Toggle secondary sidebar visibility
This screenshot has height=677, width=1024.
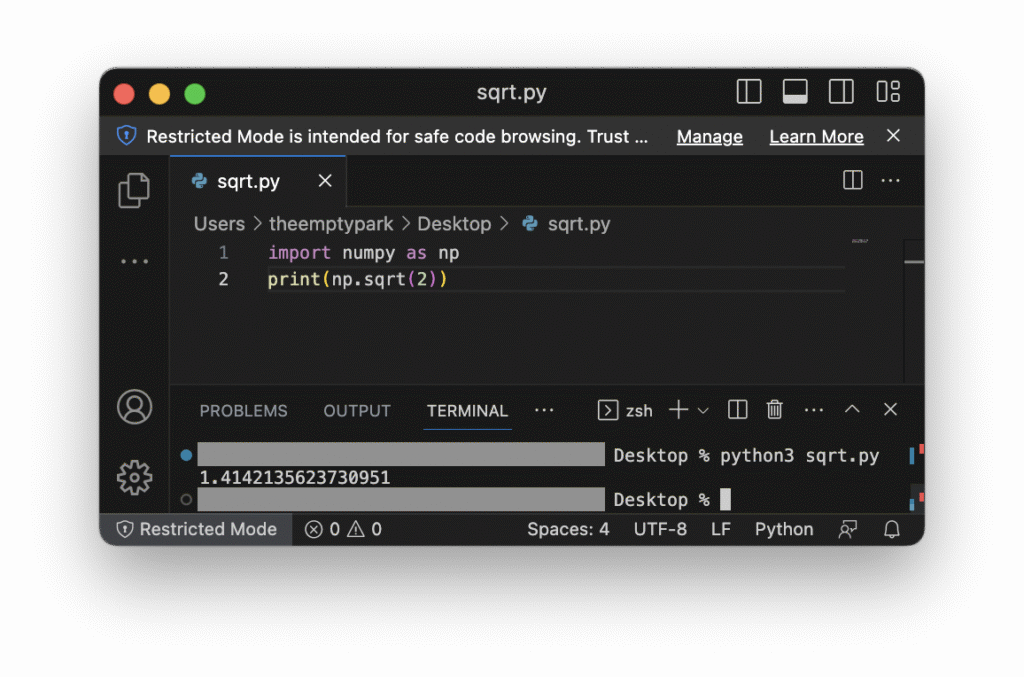(841, 92)
